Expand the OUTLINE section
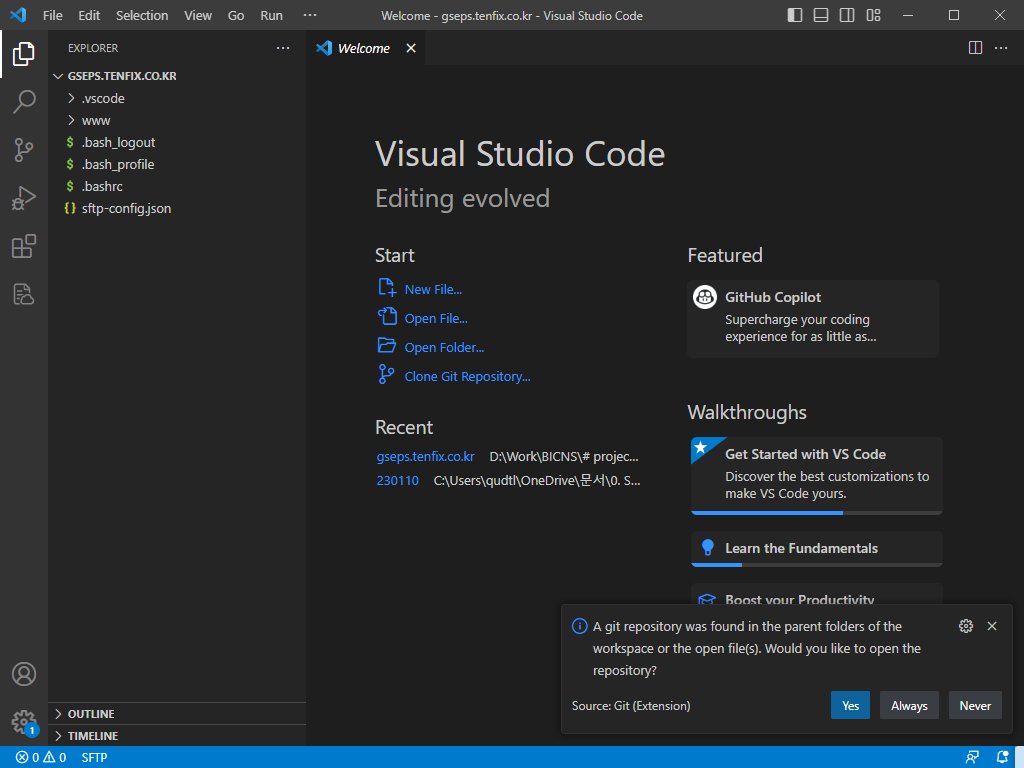 [x=177, y=714]
